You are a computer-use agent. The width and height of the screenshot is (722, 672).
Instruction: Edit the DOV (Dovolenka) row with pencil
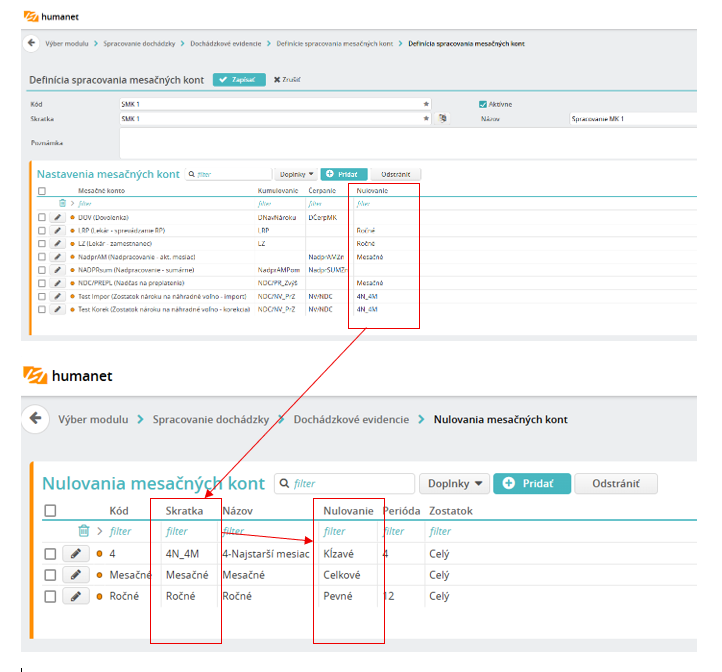57,217
